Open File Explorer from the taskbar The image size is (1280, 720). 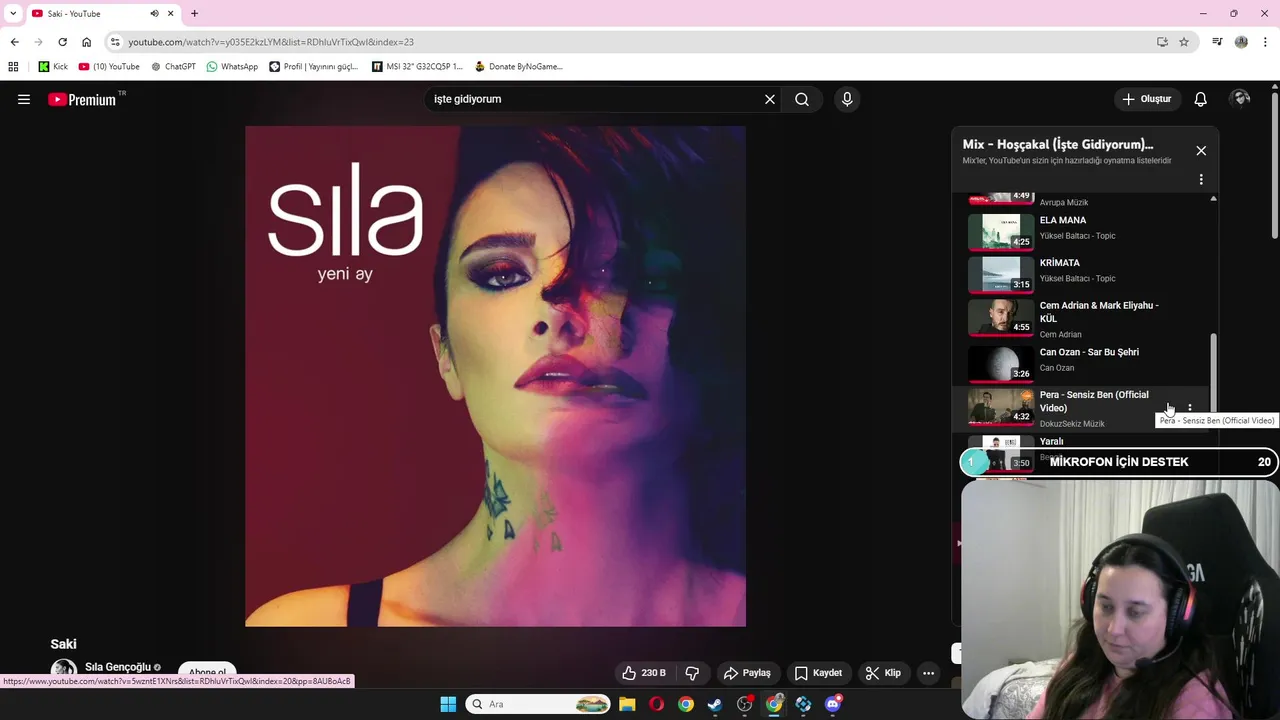(627, 704)
